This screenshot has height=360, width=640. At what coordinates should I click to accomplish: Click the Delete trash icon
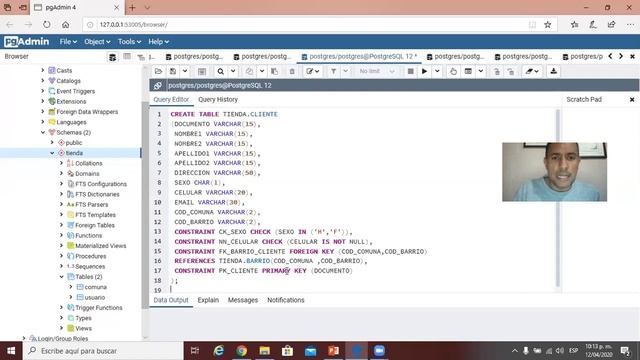pos(292,71)
